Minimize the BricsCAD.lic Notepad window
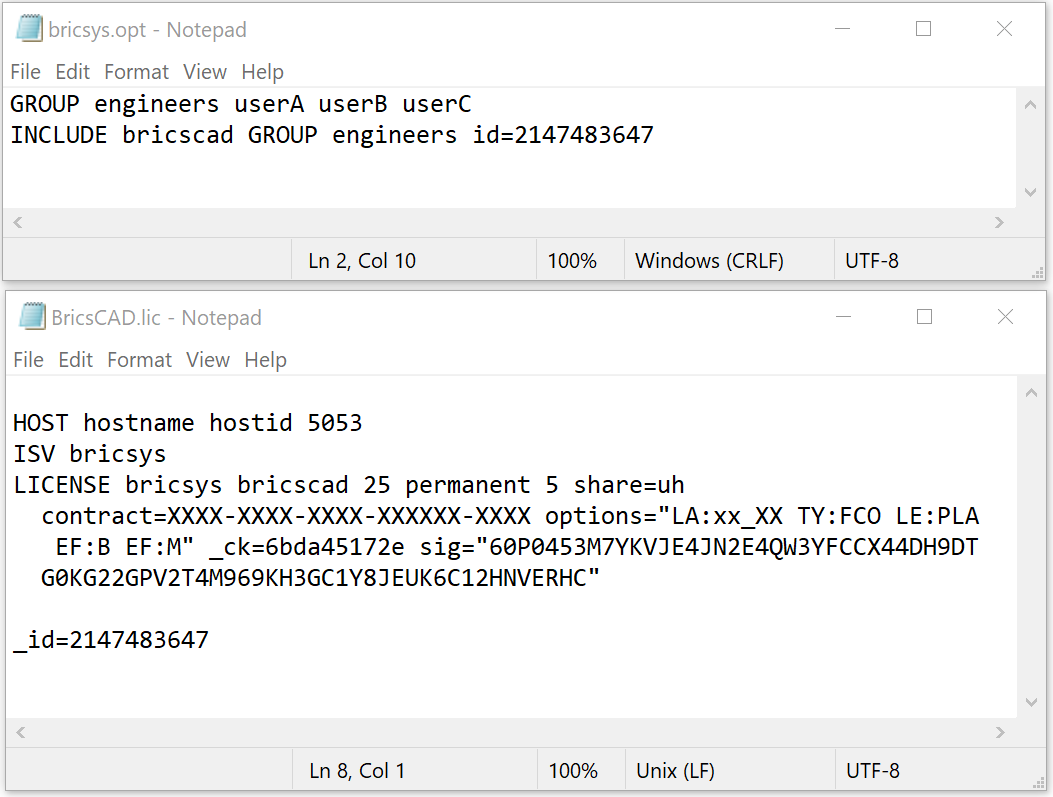This screenshot has height=797, width=1053. 843,317
